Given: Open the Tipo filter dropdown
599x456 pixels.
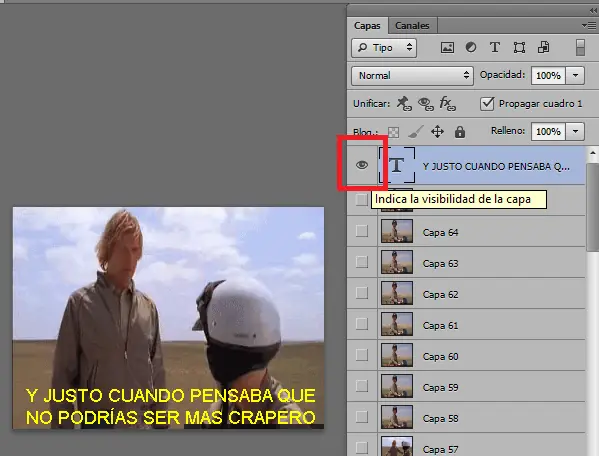Looking at the screenshot, I should point(384,47).
